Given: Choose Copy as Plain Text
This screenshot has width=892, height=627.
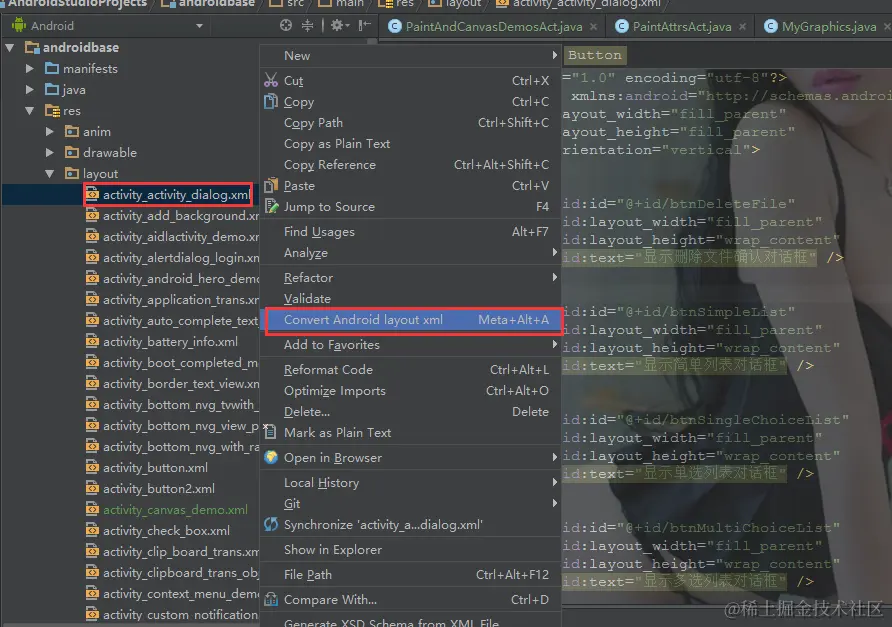Looking at the screenshot, I should (x=411, y=144).
